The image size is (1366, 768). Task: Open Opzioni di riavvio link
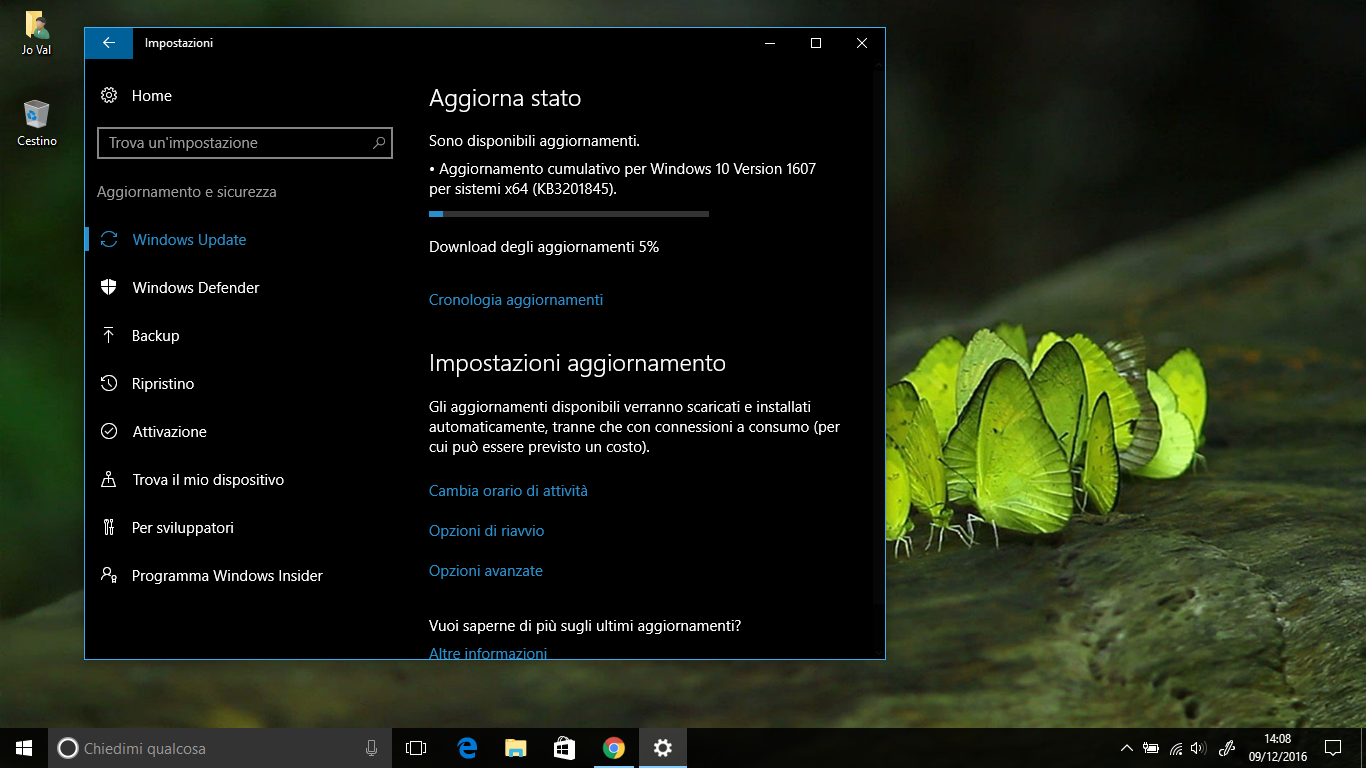tap(486, 531)
